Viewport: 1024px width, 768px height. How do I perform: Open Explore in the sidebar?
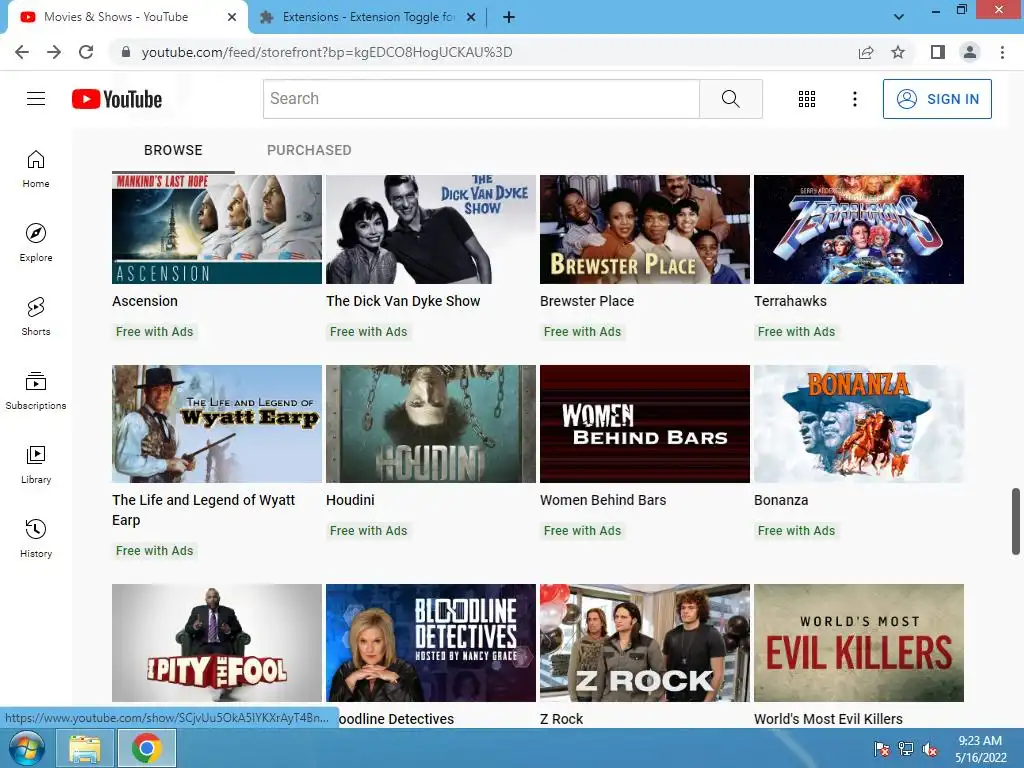tap(36, 242)
